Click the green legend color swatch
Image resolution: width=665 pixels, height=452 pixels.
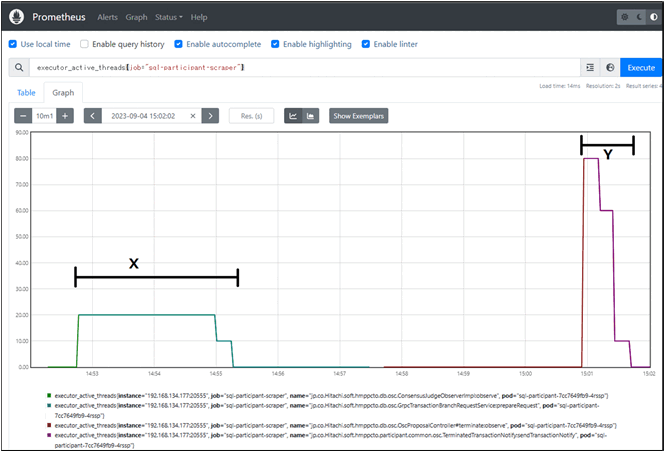[49, 396]
